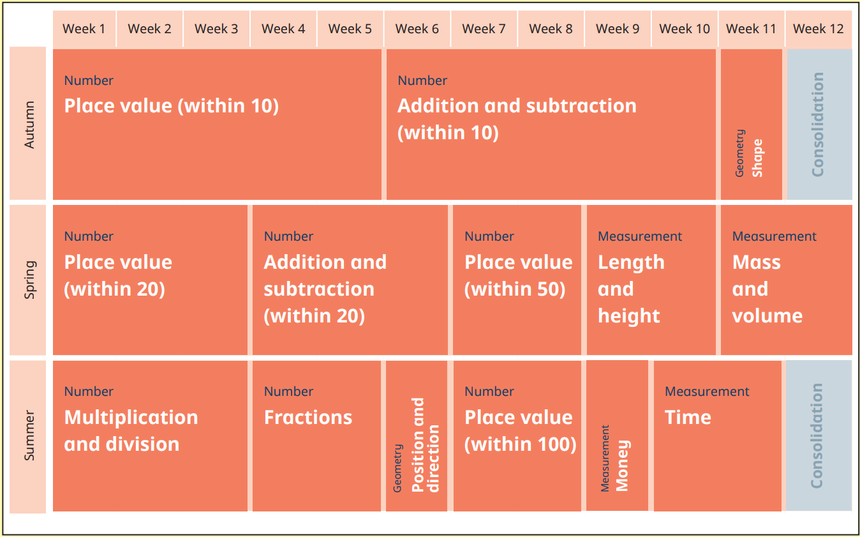Select the Position and direction block
860x537 pixels.
click(417, 436)
